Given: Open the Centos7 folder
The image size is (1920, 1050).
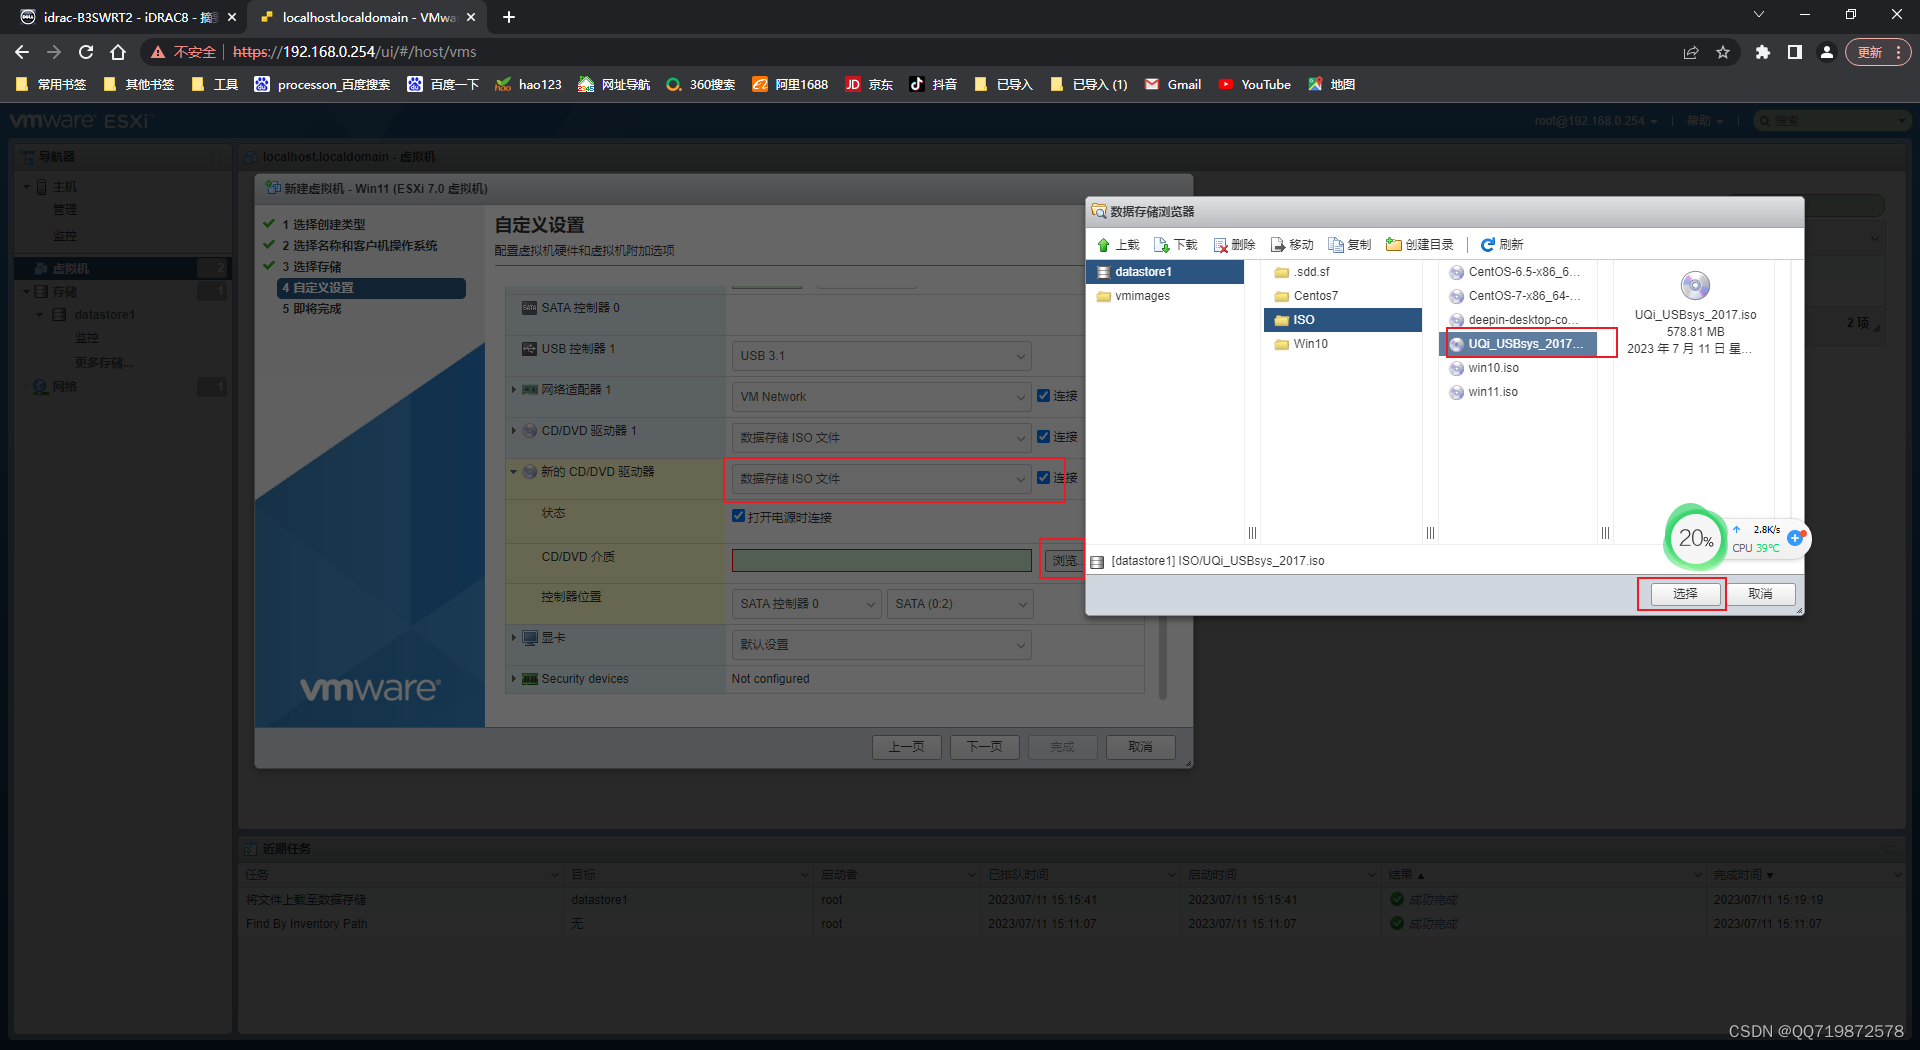Looking at the screenshot, I should click(1342, 296).
